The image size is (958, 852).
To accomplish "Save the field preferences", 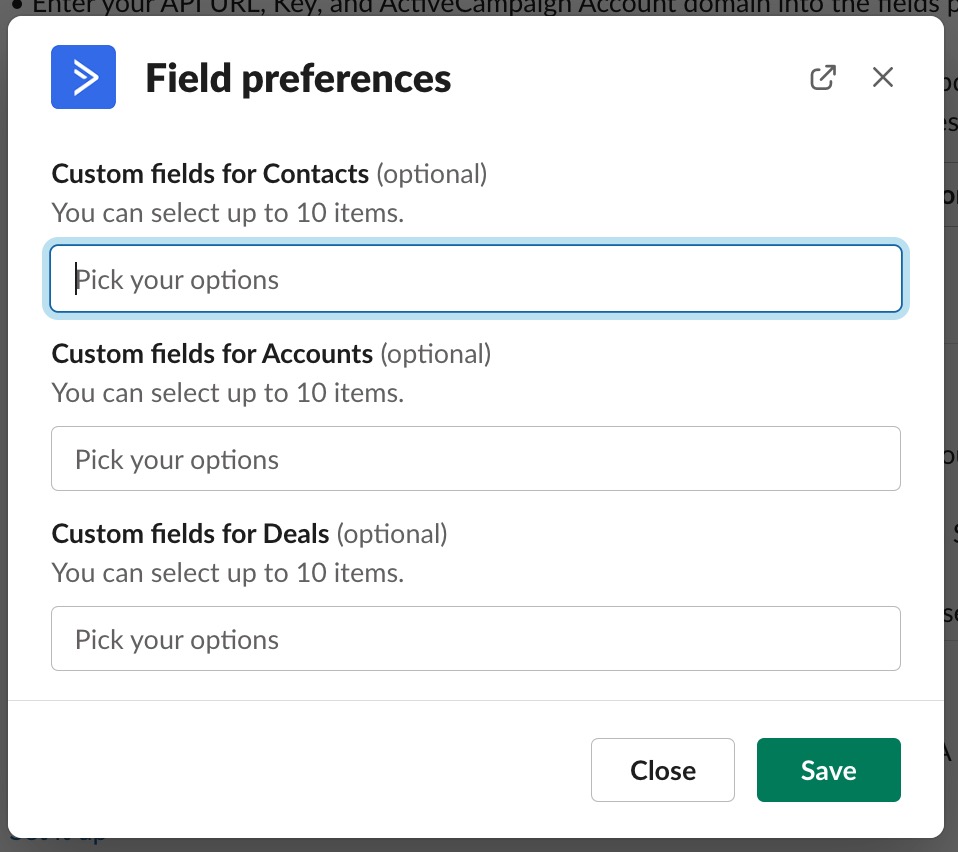I will point(828,770).
